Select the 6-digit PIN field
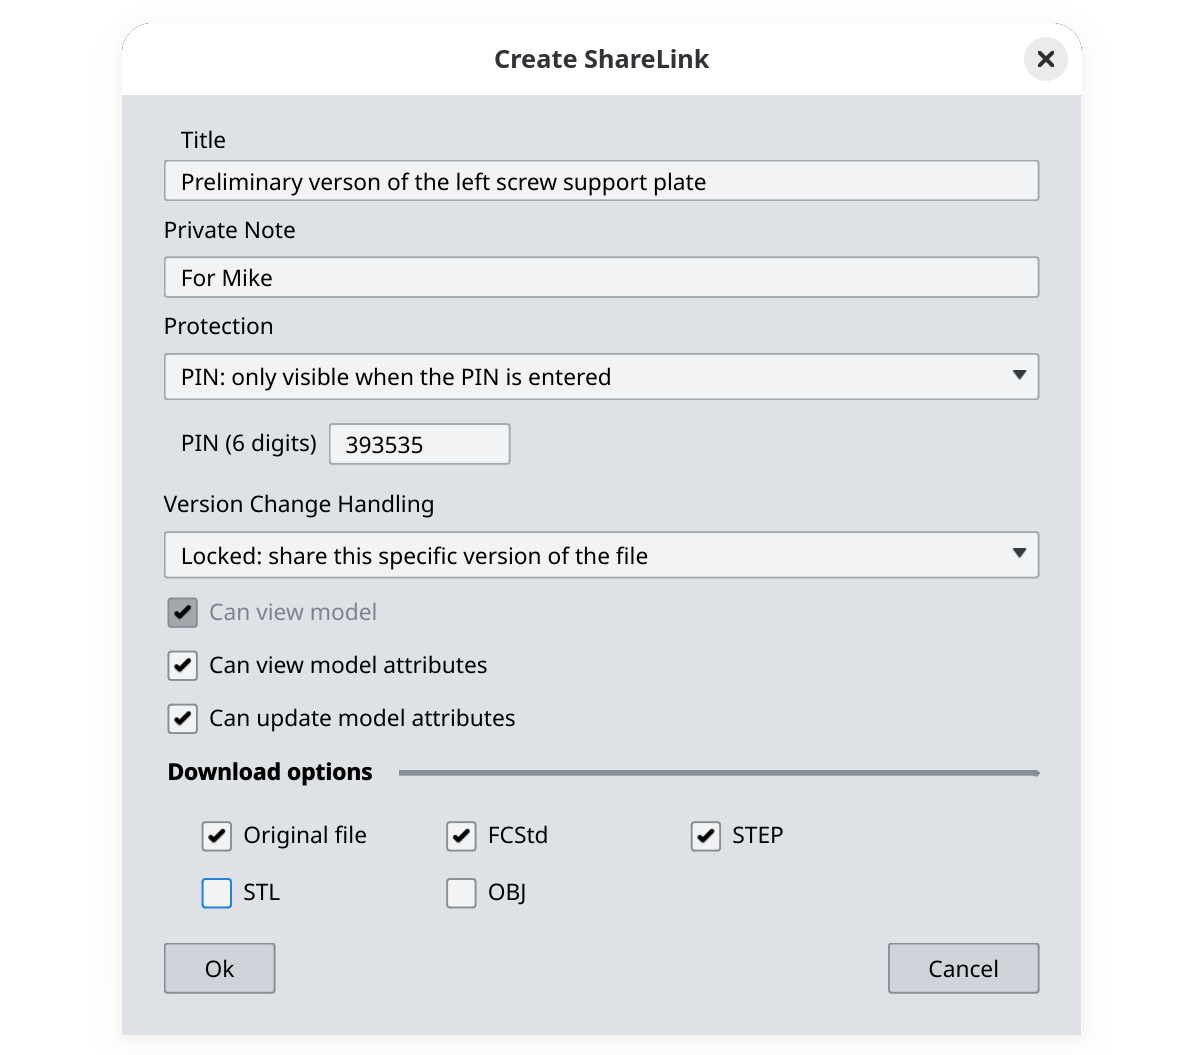The width and height of the screenshot is (1203, 1055). tap(419, 444)
